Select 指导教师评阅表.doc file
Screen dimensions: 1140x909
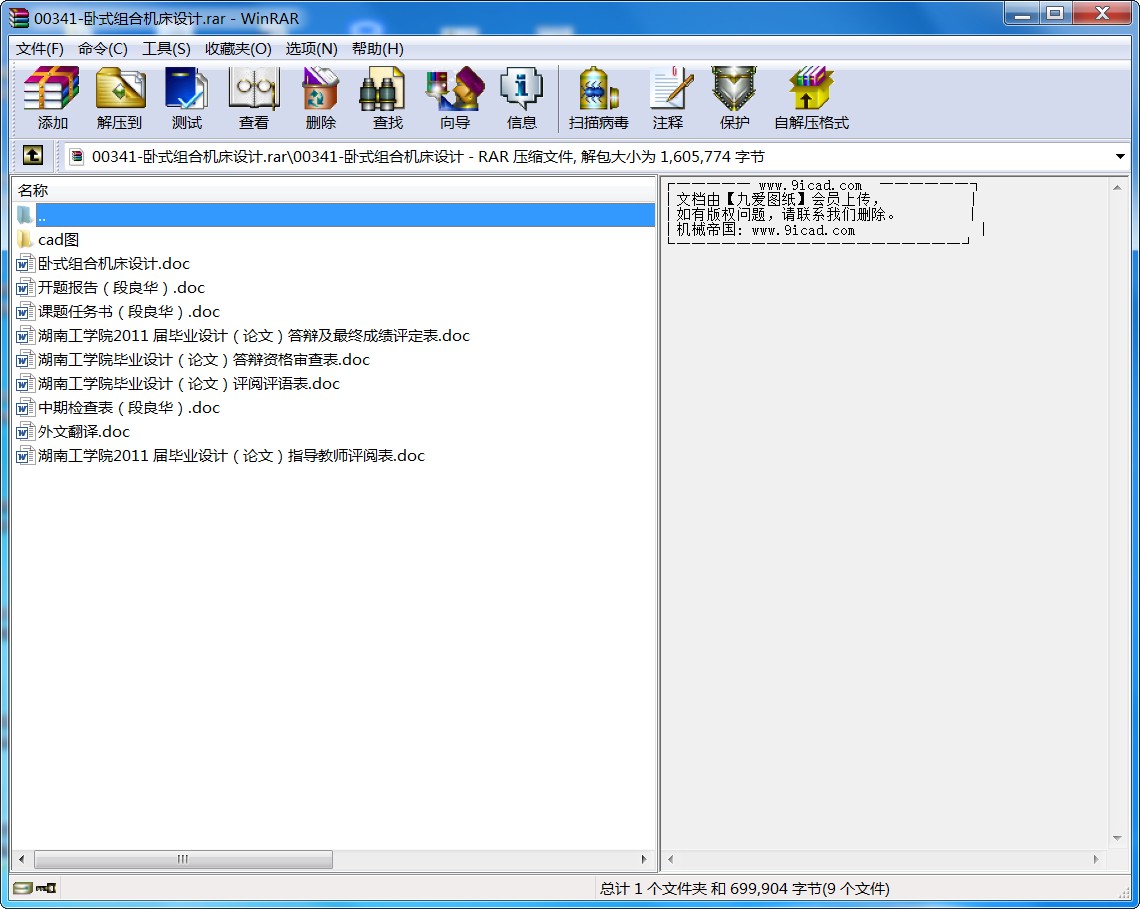[231, 455]
